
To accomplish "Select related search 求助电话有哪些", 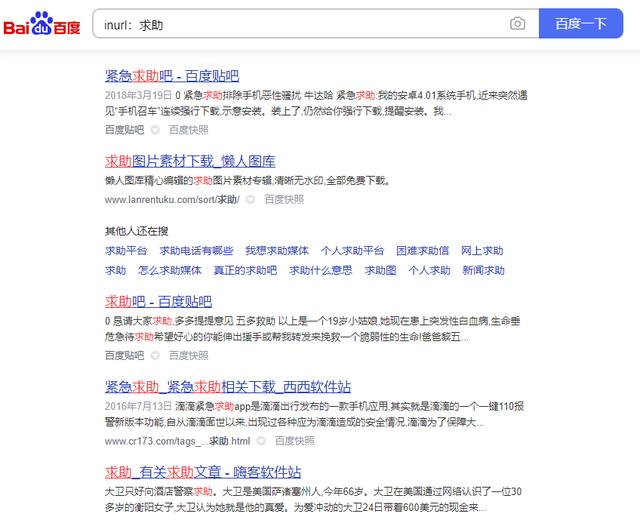I will point(196,251).
